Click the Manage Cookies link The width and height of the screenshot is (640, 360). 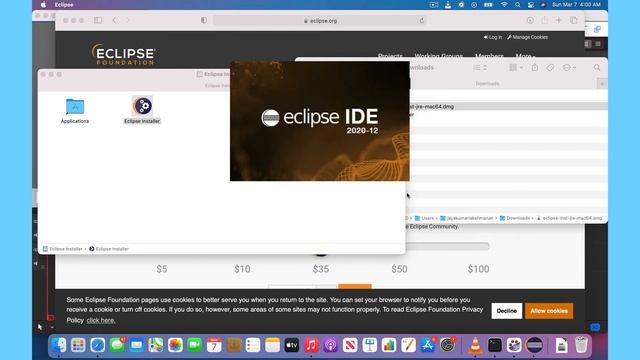point(527,37)
